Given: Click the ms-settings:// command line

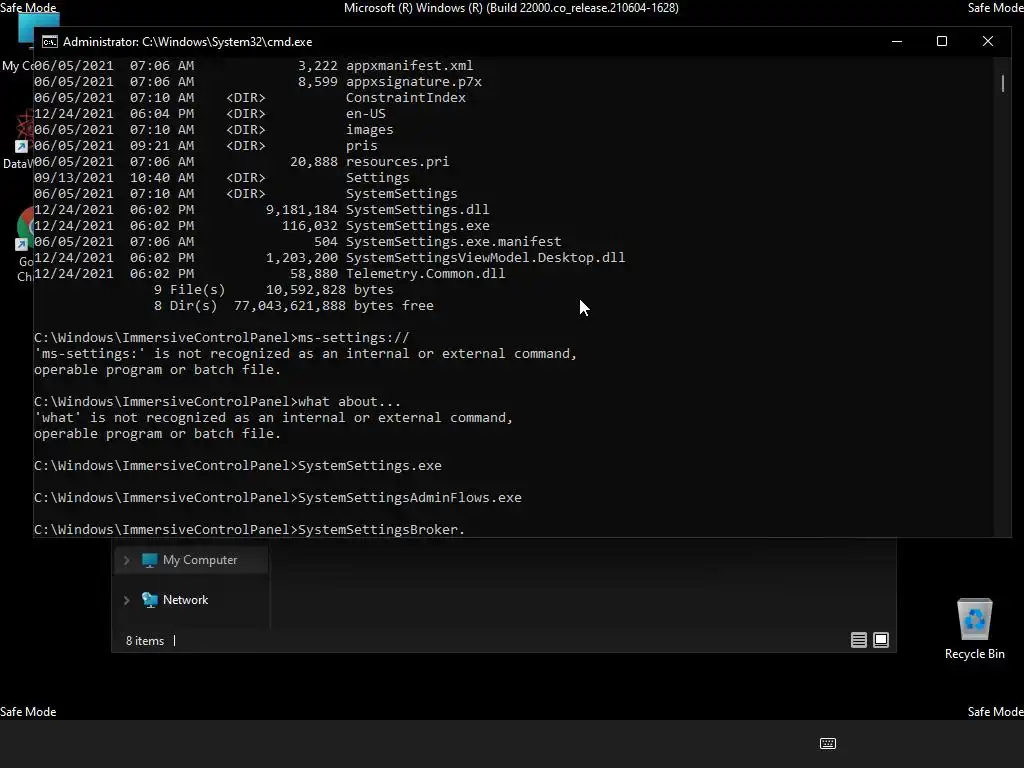Looking at the screenshot, I should [221, 338].
